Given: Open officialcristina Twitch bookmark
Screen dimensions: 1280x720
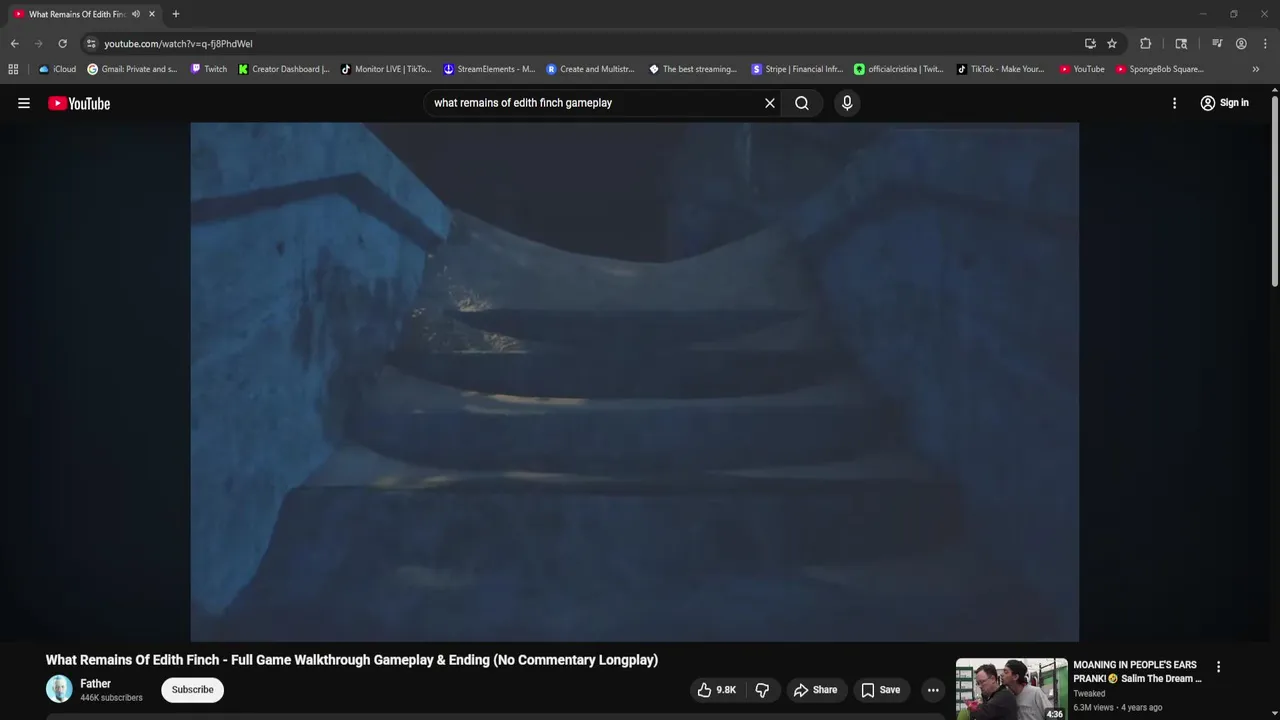Looking at the screenshot, I should (x=898, y=69).
